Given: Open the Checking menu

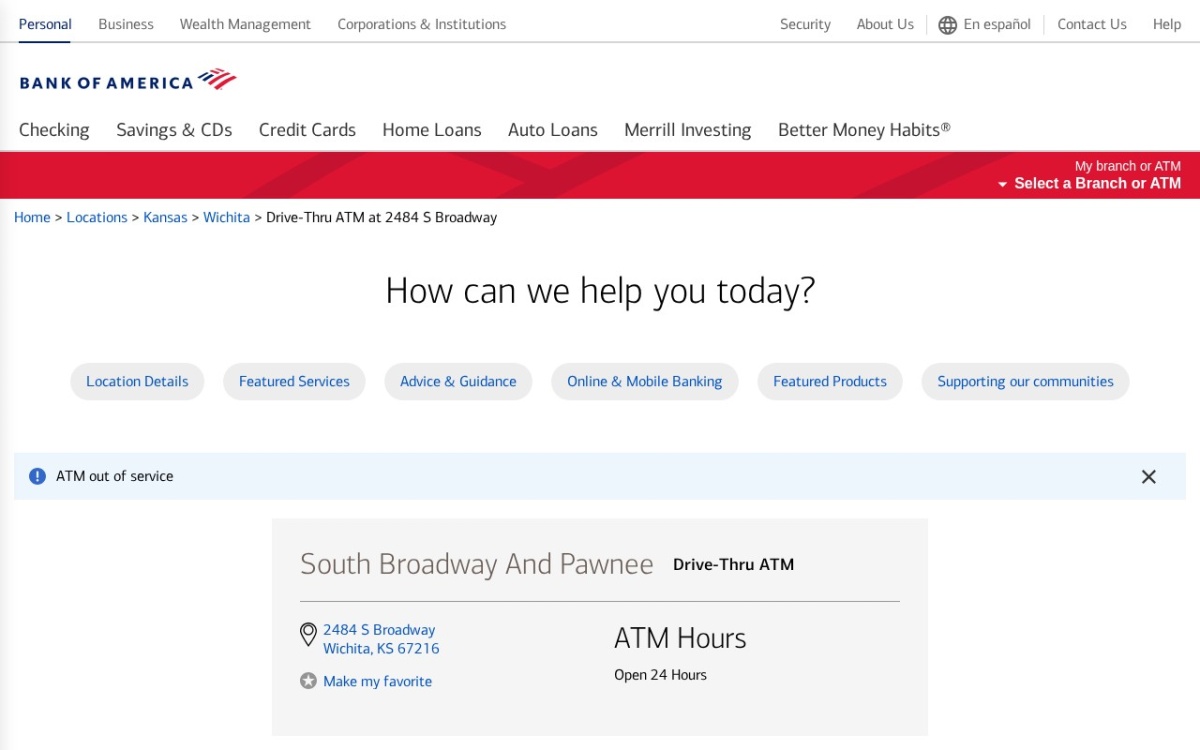Looking at the screenshot, I should (x=54, y=130).
